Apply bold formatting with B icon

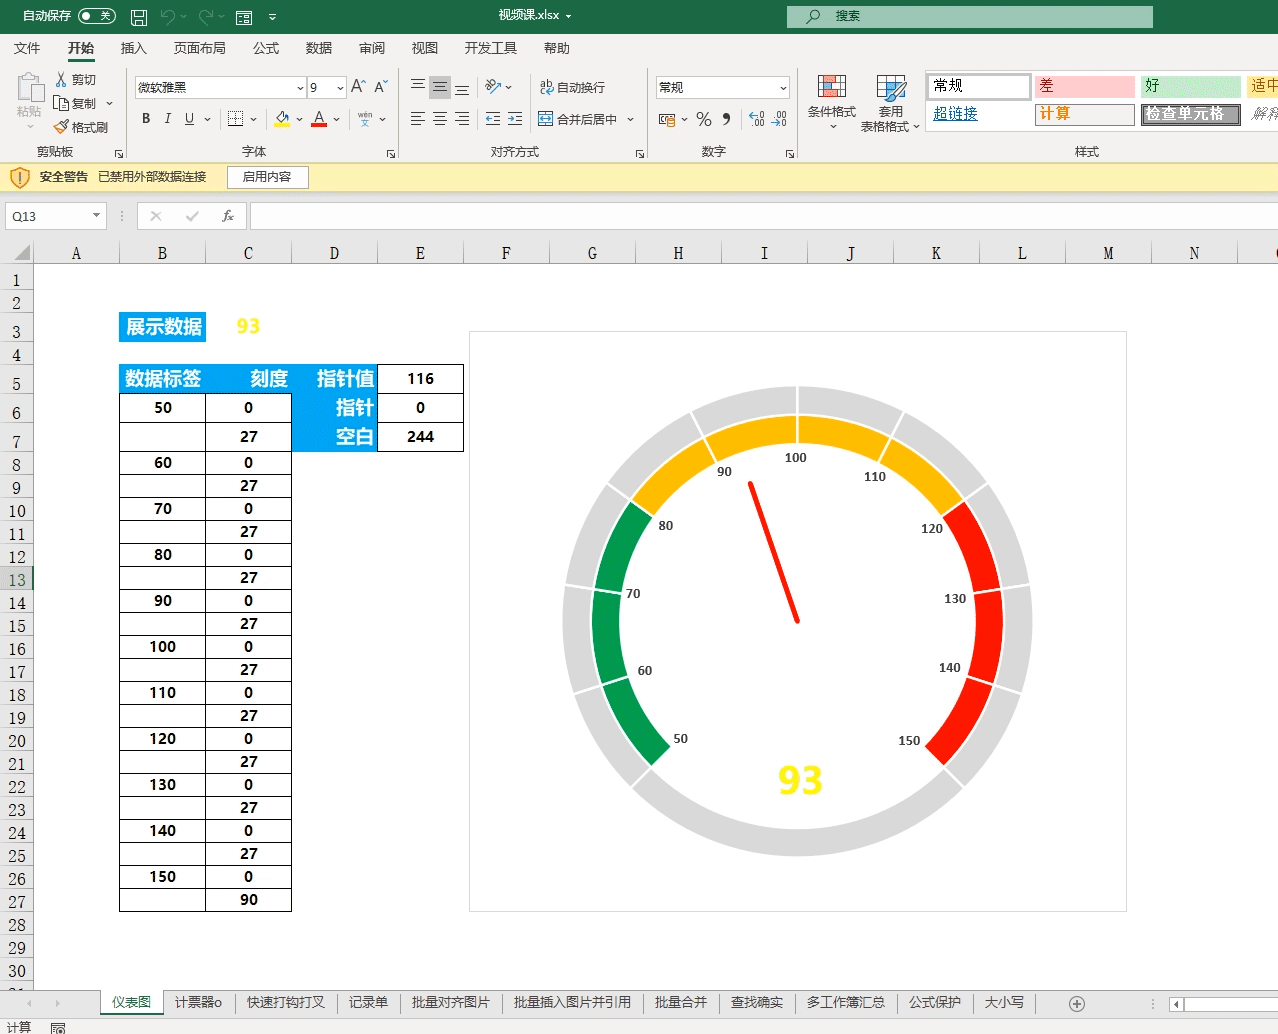146,119
